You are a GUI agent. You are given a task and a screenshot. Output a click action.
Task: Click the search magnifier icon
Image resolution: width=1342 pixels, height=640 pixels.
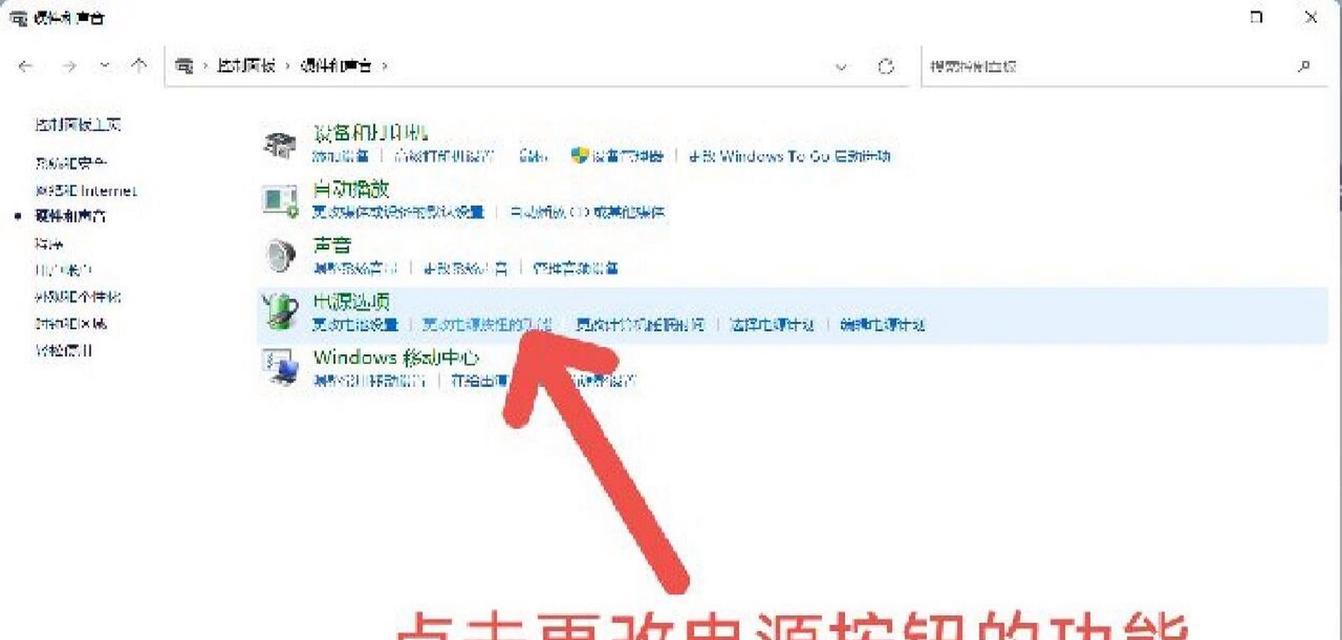tap(1303, 66)
